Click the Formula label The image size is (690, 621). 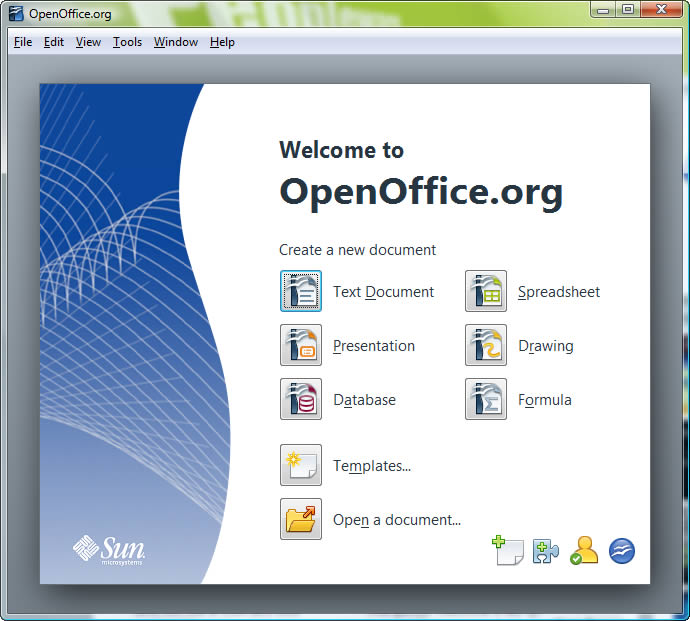coord(545,400)
